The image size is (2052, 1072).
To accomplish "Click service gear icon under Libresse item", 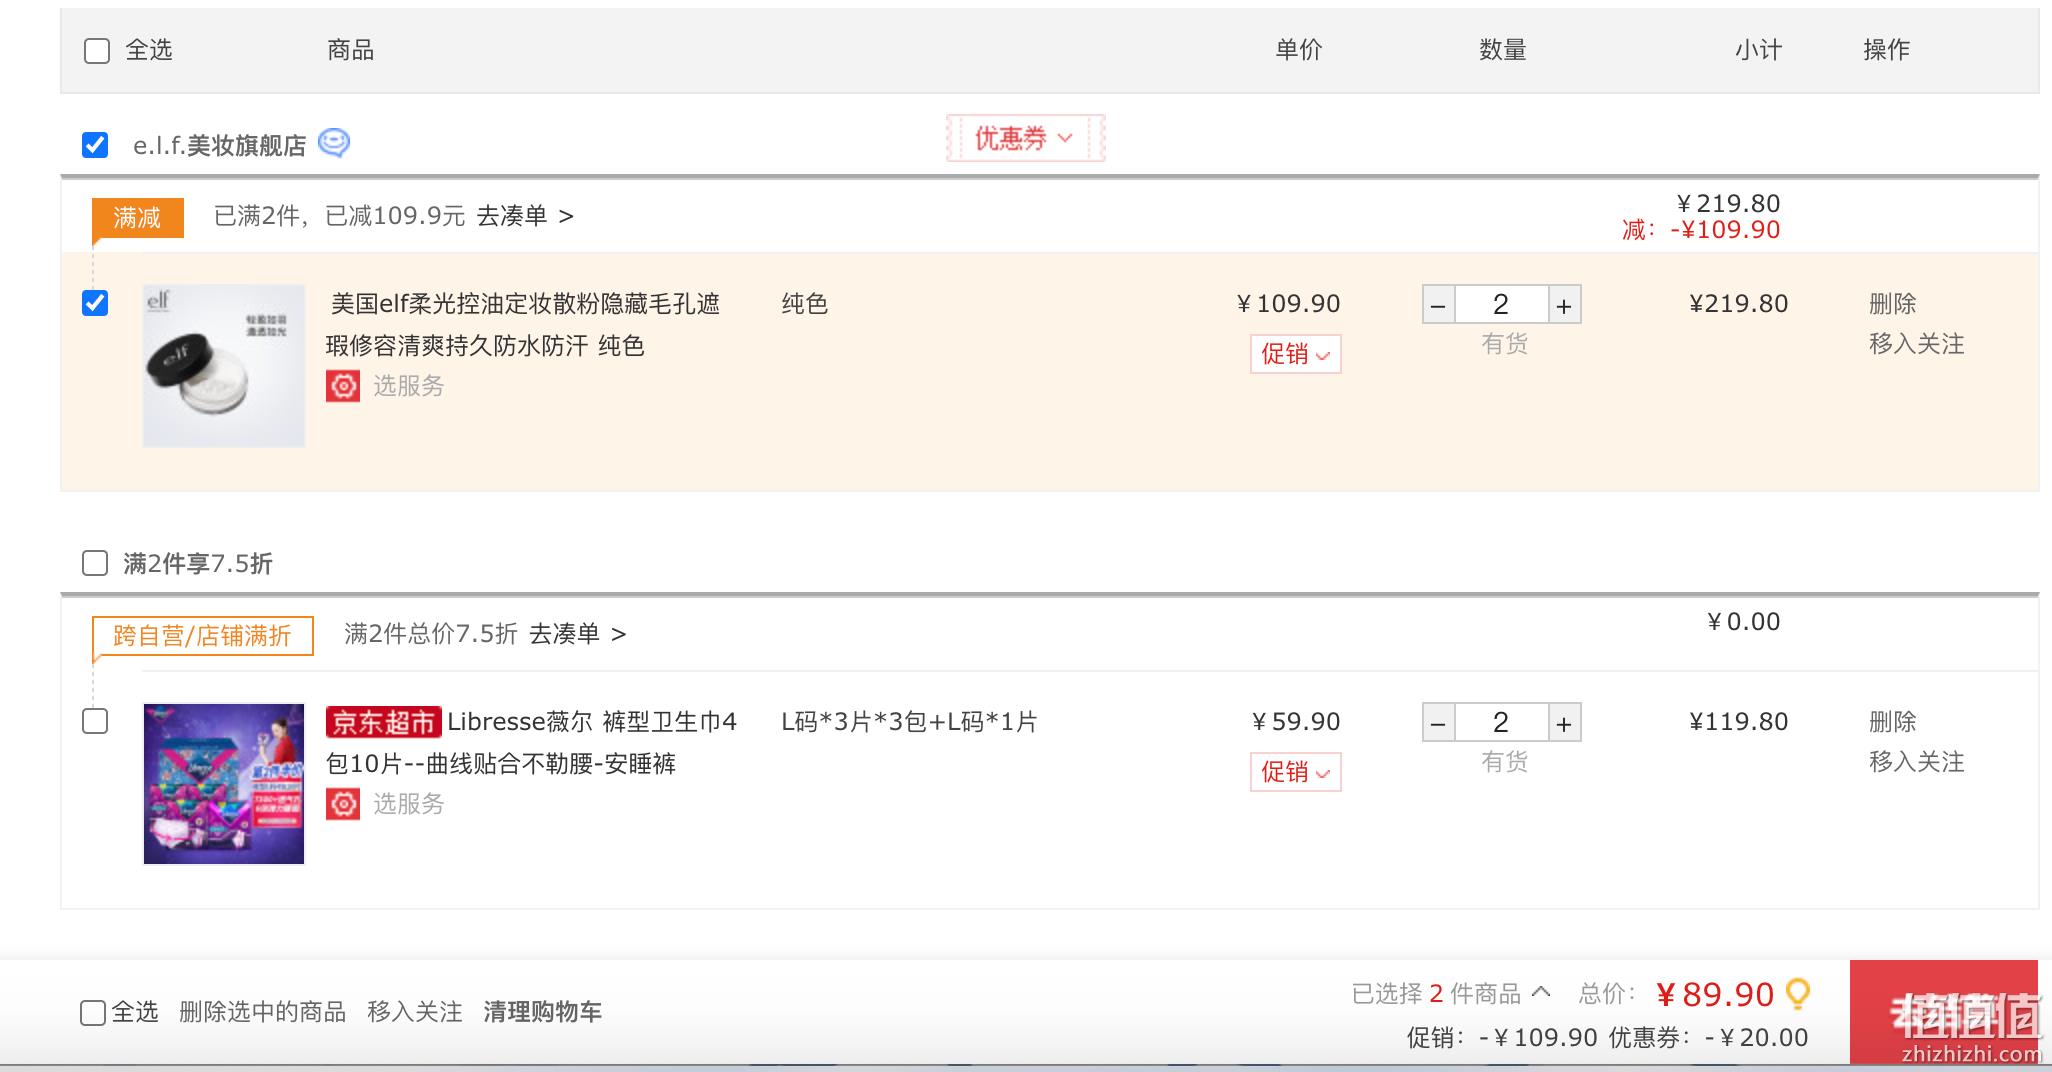I will pos(343,804).
